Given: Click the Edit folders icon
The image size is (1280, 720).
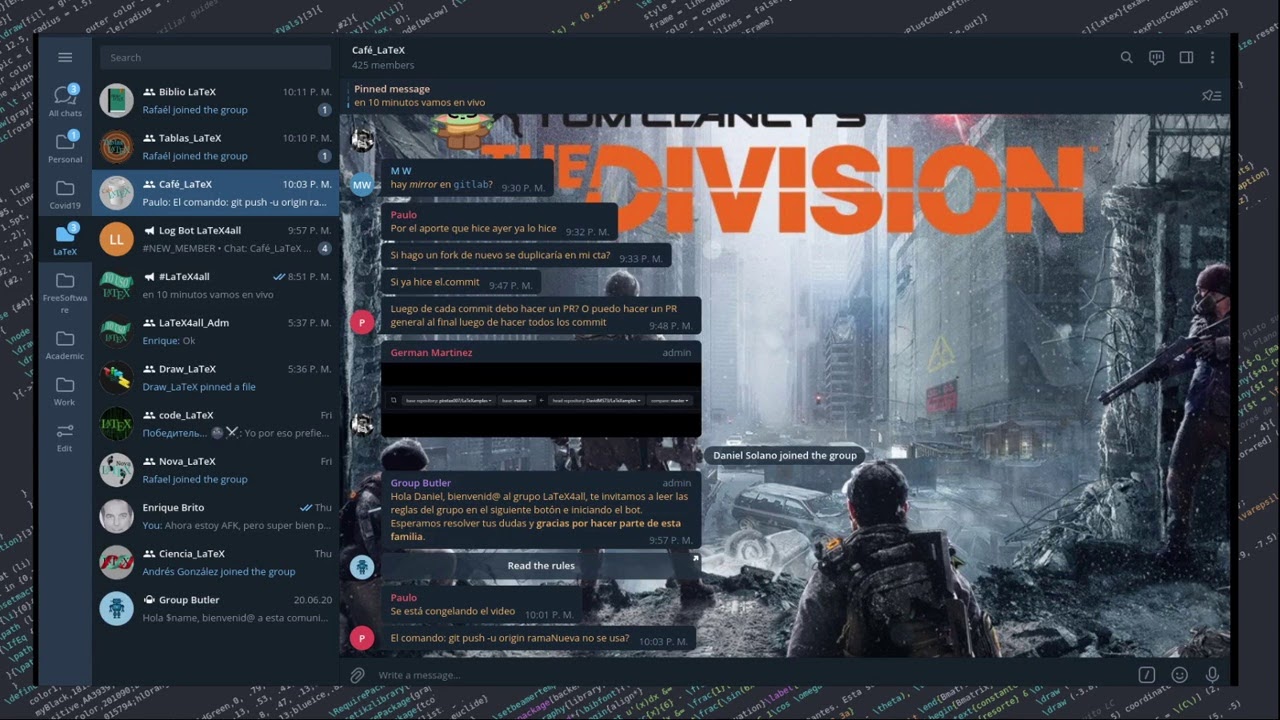Looking at the screenshot, I should click(x=65, y=436).
